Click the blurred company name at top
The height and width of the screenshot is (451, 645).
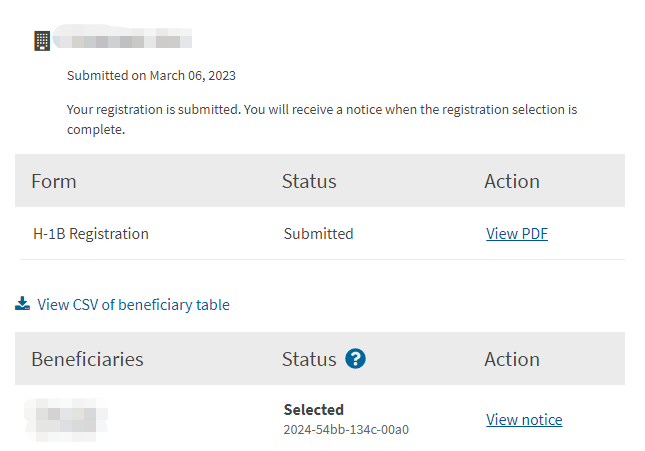pos(123,41)
